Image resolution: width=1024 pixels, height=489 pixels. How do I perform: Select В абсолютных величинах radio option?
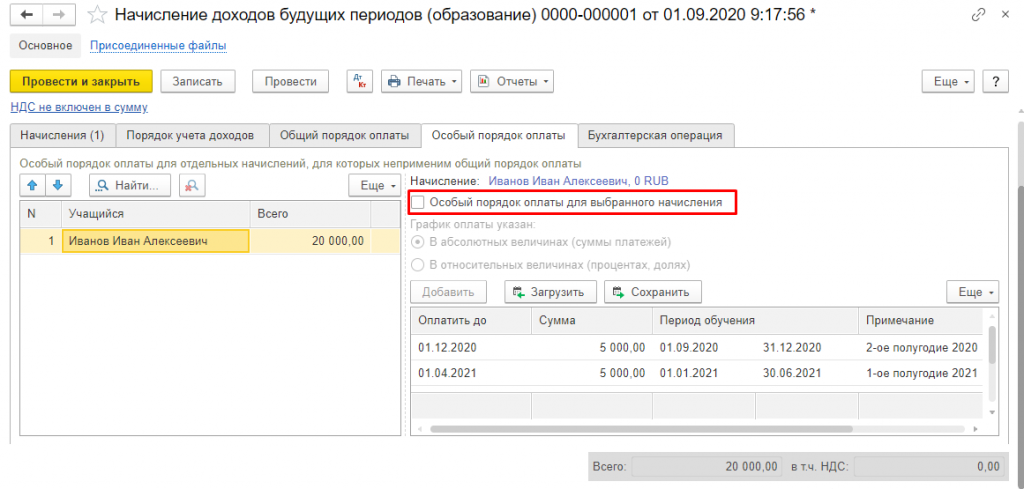pos(418,242)
